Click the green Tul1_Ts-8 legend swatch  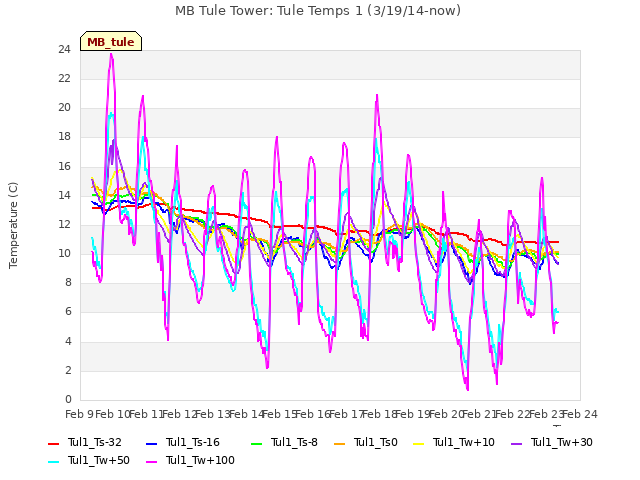256,443
